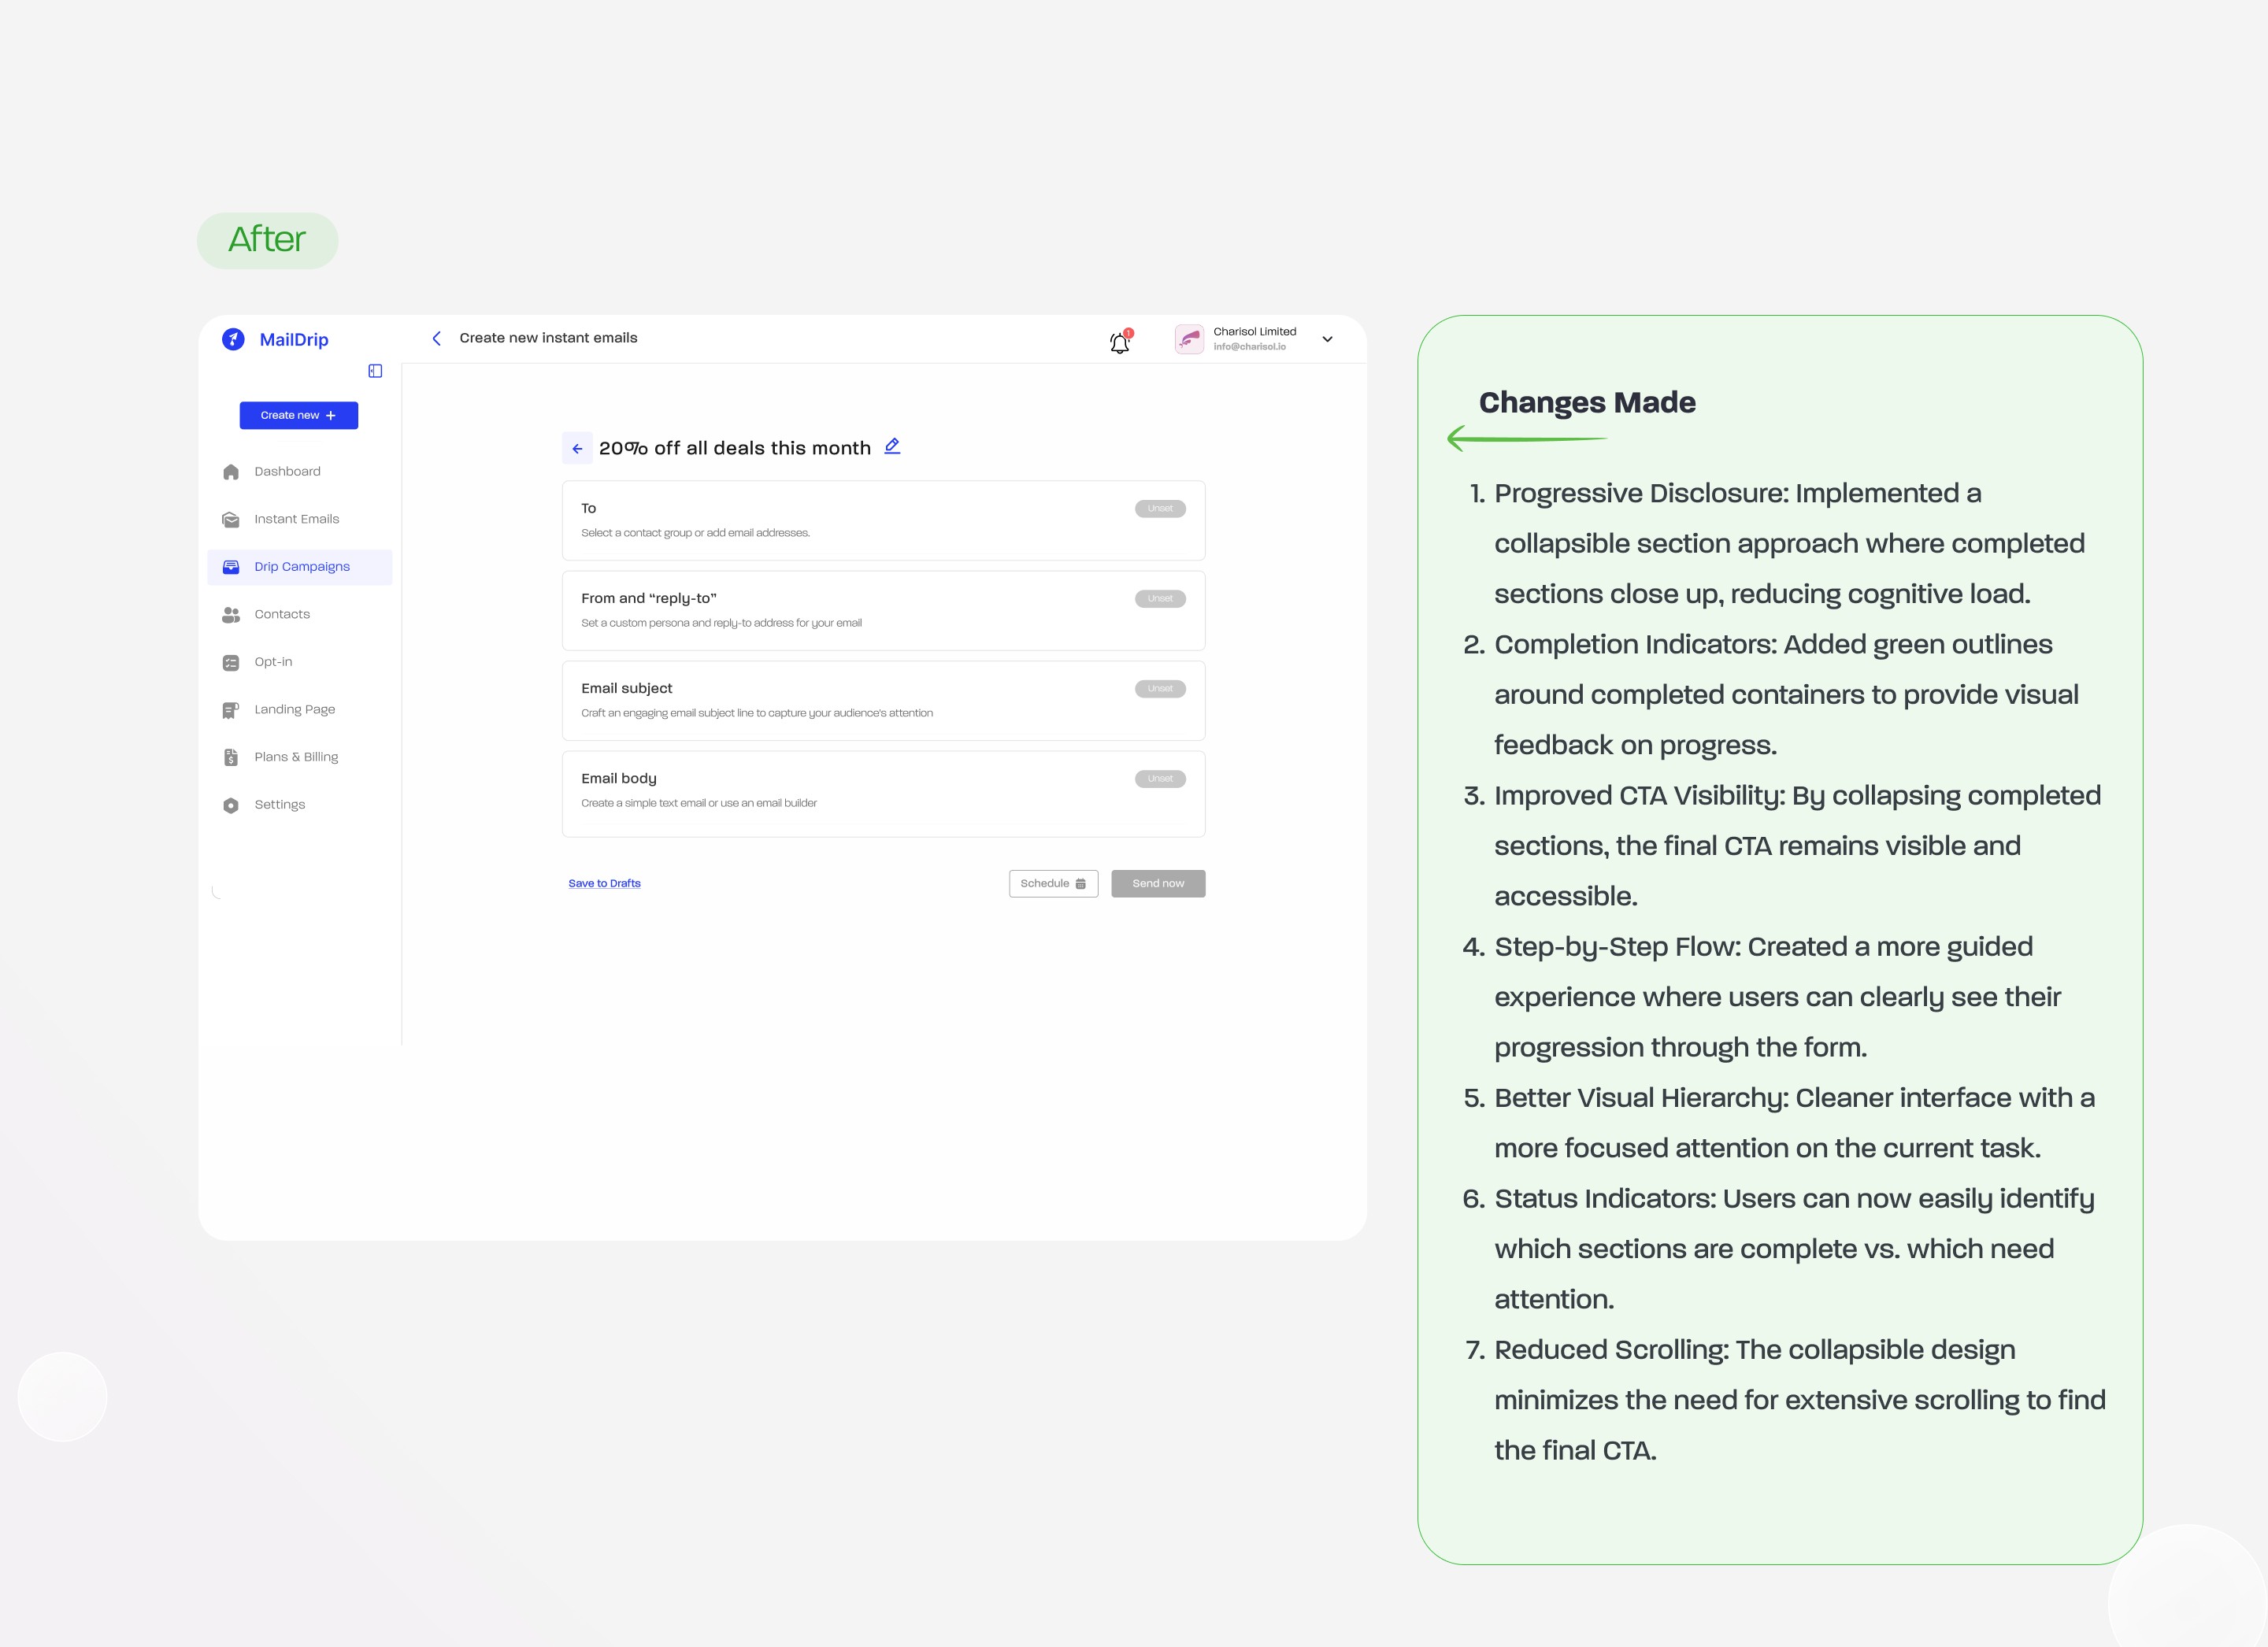Open notifications bell icon
The image size is (2268, 1647).
(x=1119, y=343)
